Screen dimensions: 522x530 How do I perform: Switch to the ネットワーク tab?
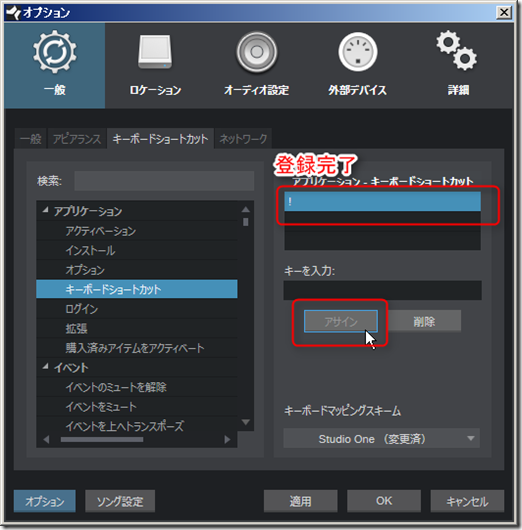point(243,139)
